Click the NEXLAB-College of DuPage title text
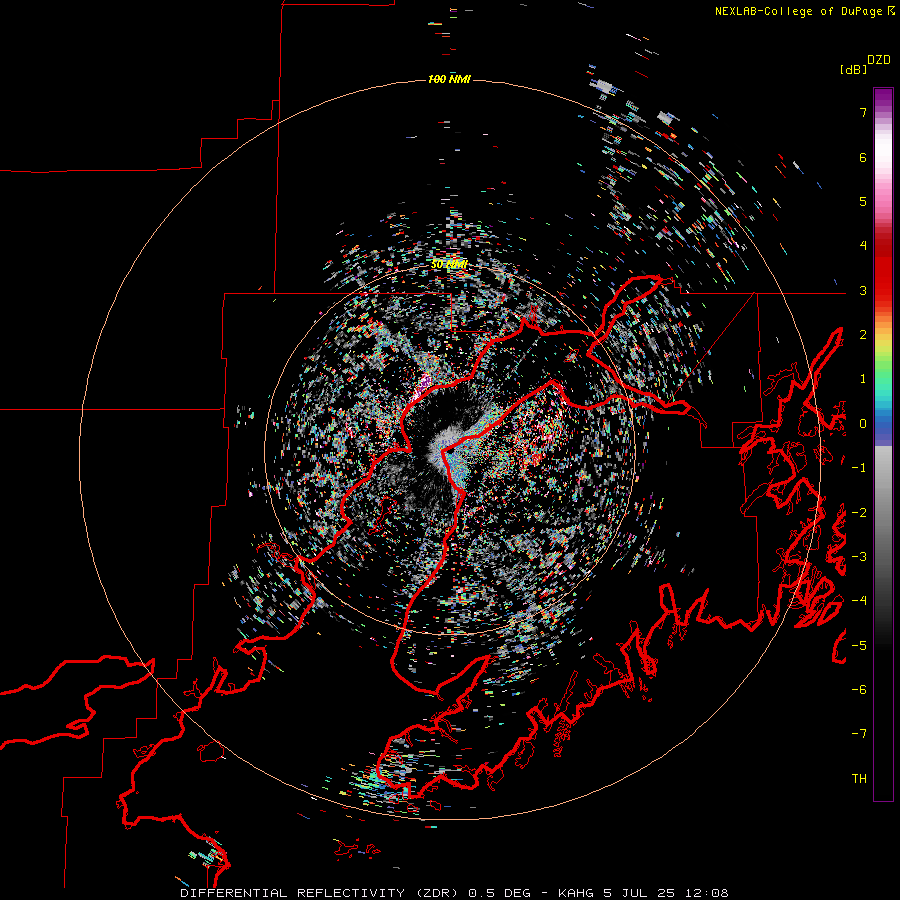Viewport: 900px width, 900px height. (805, 11)
